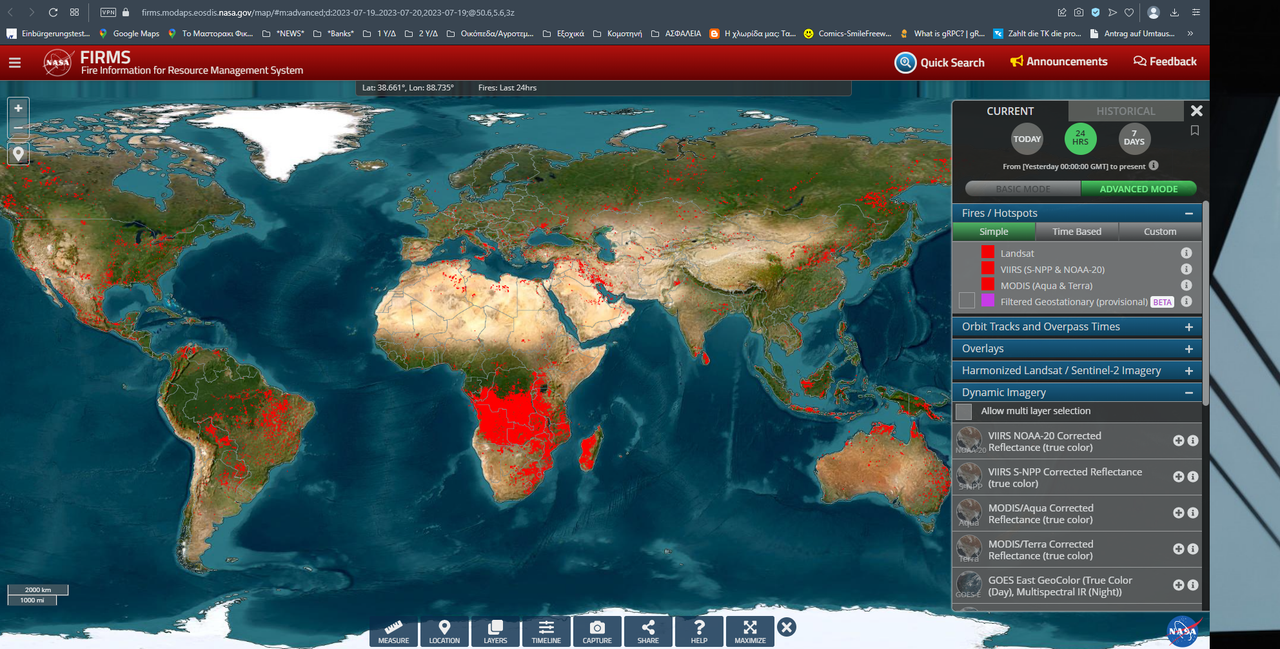The image size is (1280, 649).
Task: Add VIIRS NOAA-20 Corrected Reflectance layer
Action: click(x=1179, y=441)
